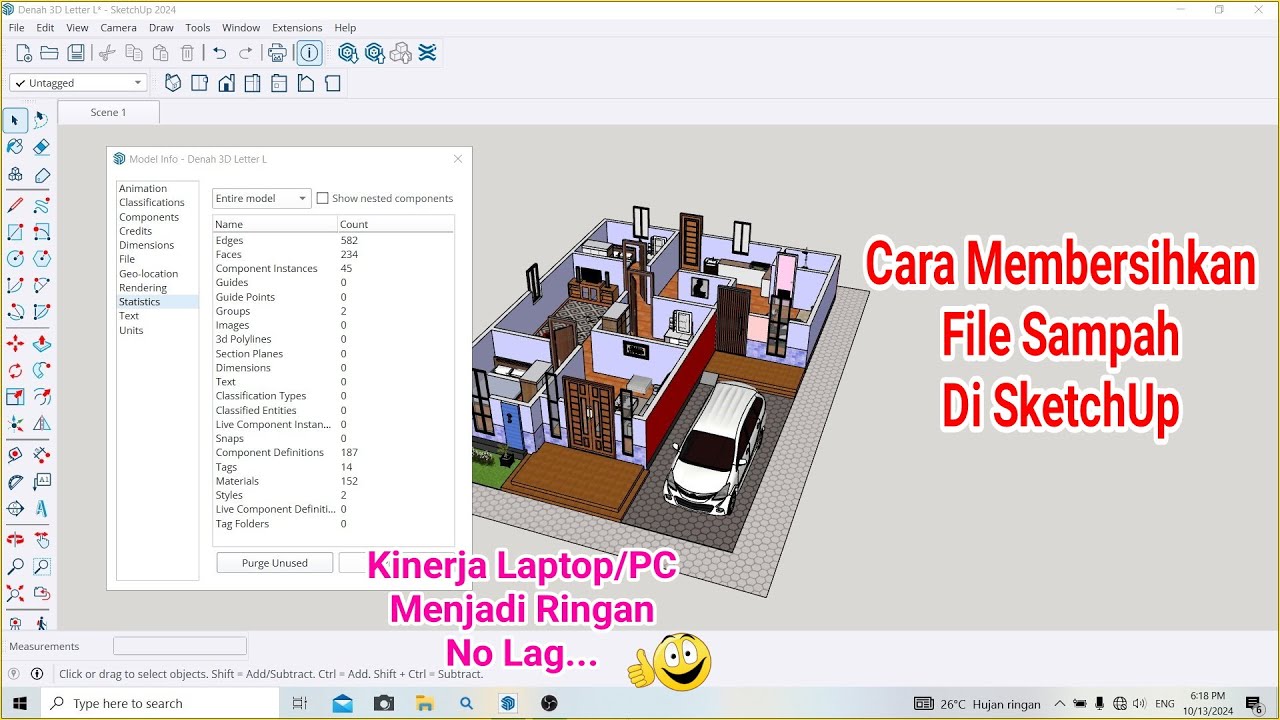Select the Protractor tool

(15, 482)
